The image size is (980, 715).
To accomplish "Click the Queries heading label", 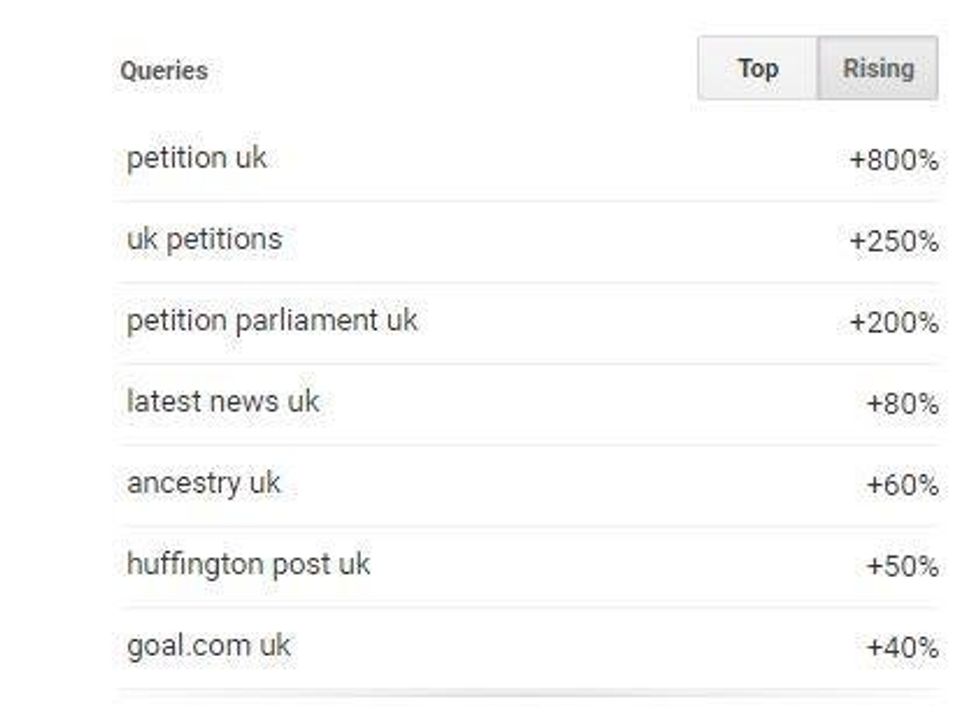I will click(164, 71).
